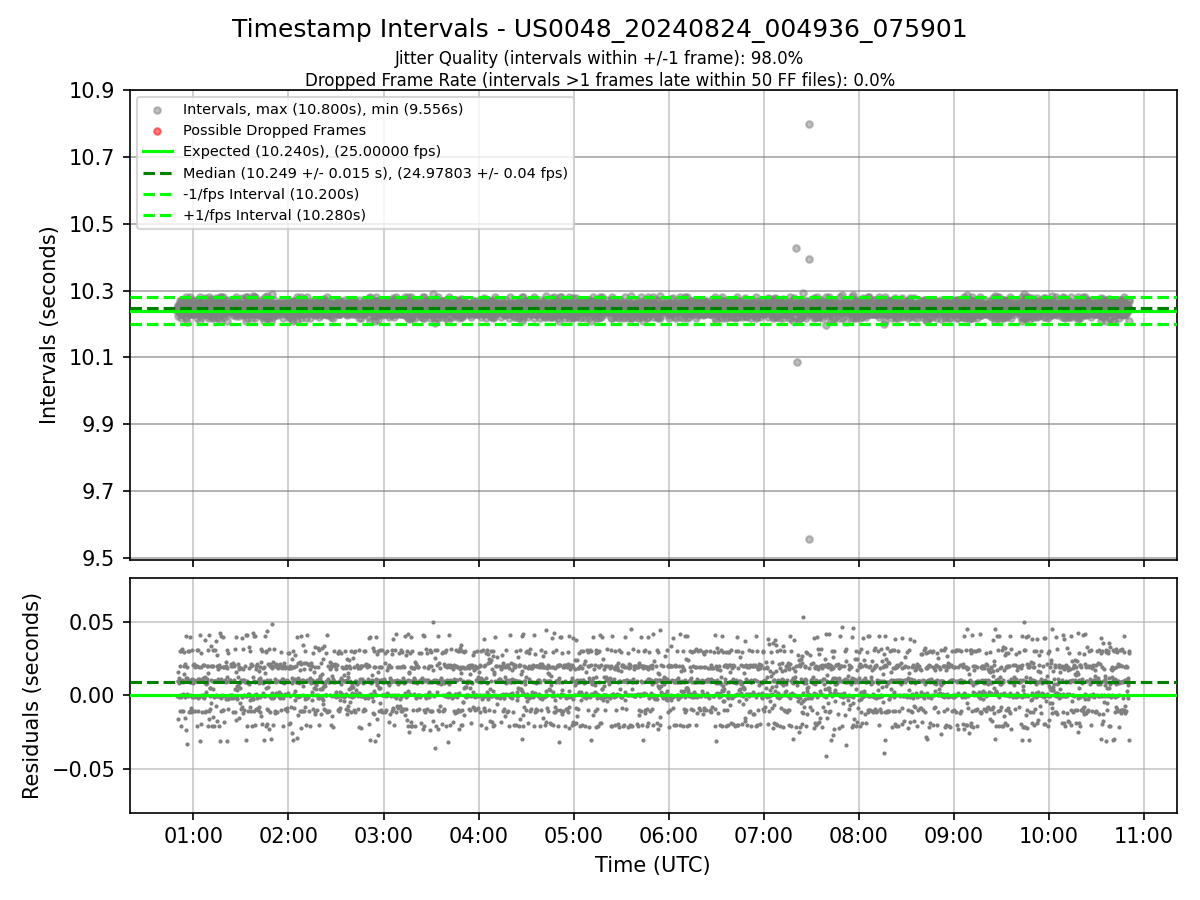
Task: Click the 11:00 time tick label
Action: pos(1143,835)
